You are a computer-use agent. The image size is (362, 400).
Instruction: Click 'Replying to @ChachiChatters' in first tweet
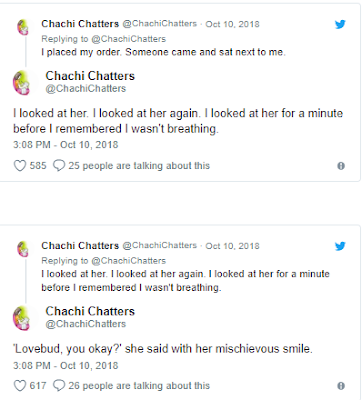point(103,39)
